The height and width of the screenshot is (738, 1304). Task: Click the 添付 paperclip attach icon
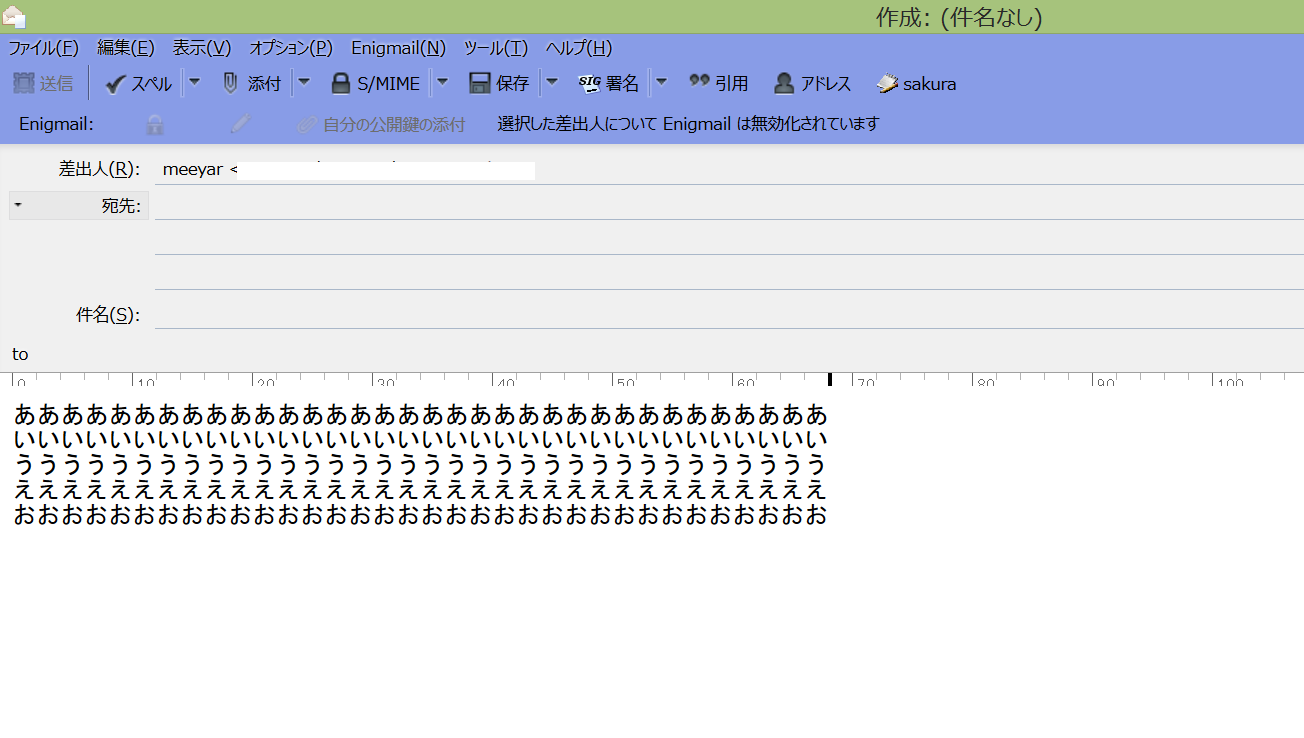[231, 84]
